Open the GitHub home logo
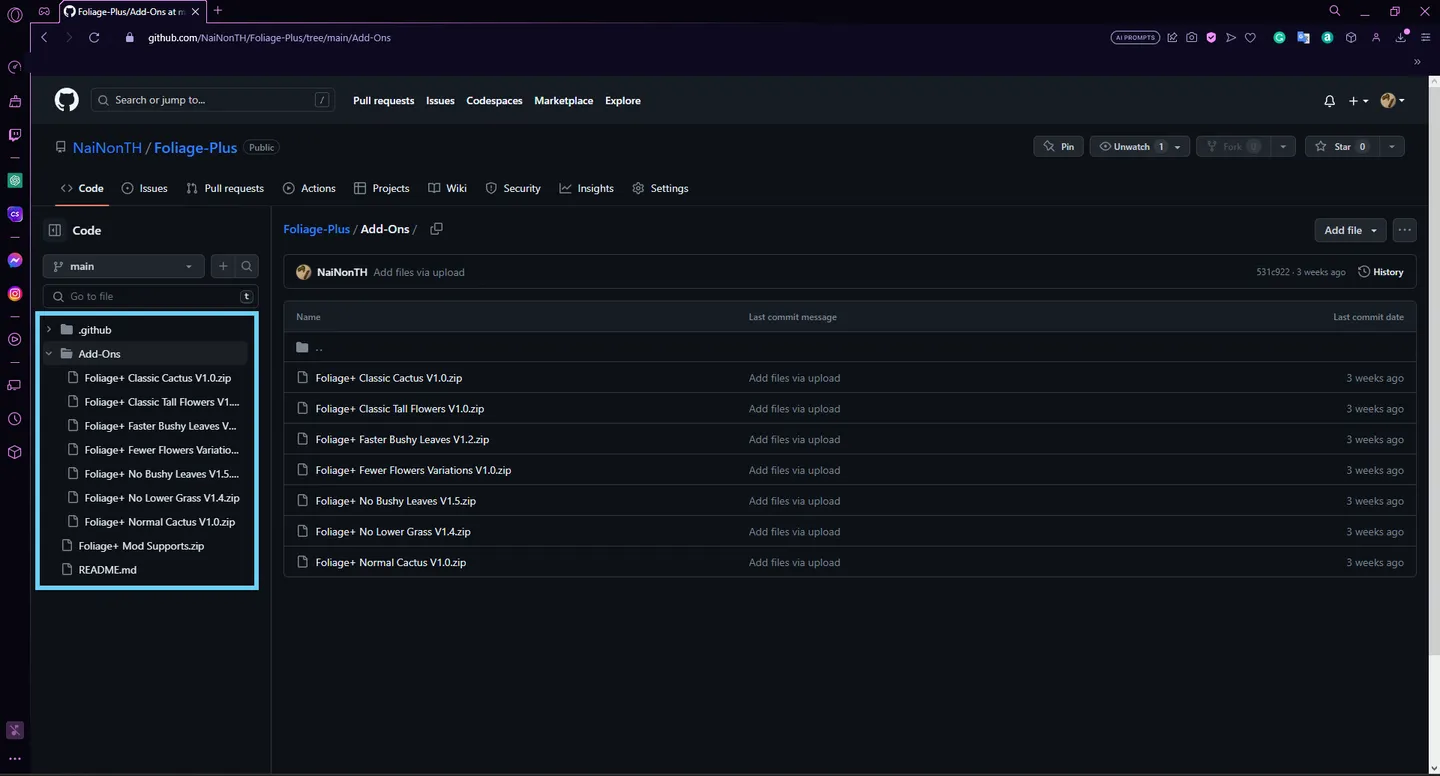The image size is (1440, 776). tap(66, 100)
